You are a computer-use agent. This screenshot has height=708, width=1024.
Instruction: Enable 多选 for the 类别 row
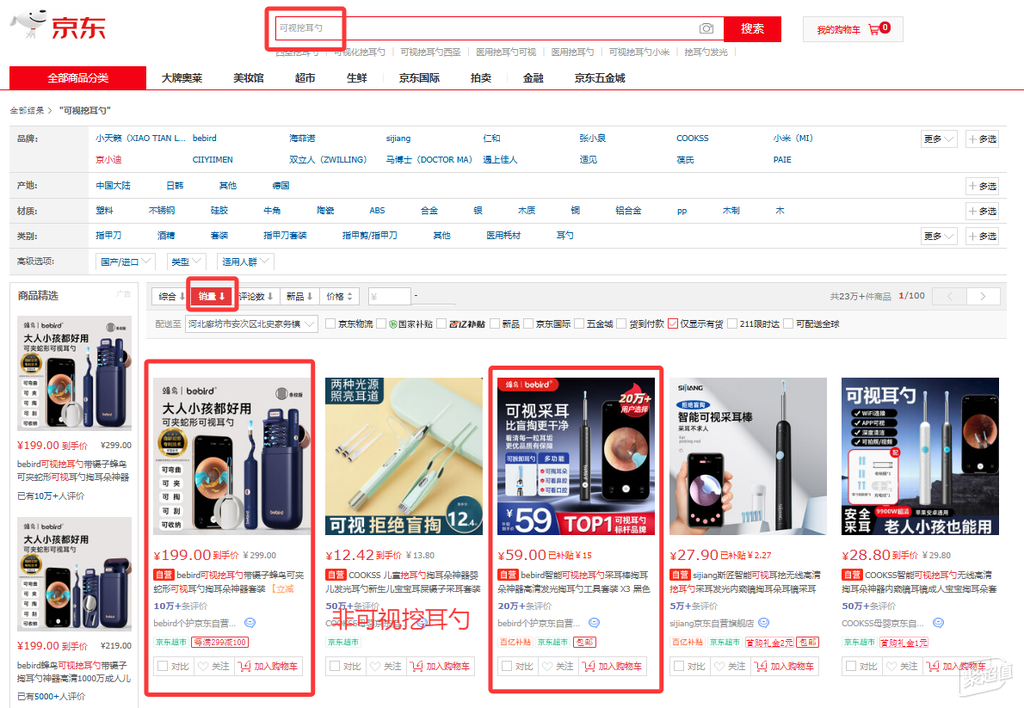(982, 236)
